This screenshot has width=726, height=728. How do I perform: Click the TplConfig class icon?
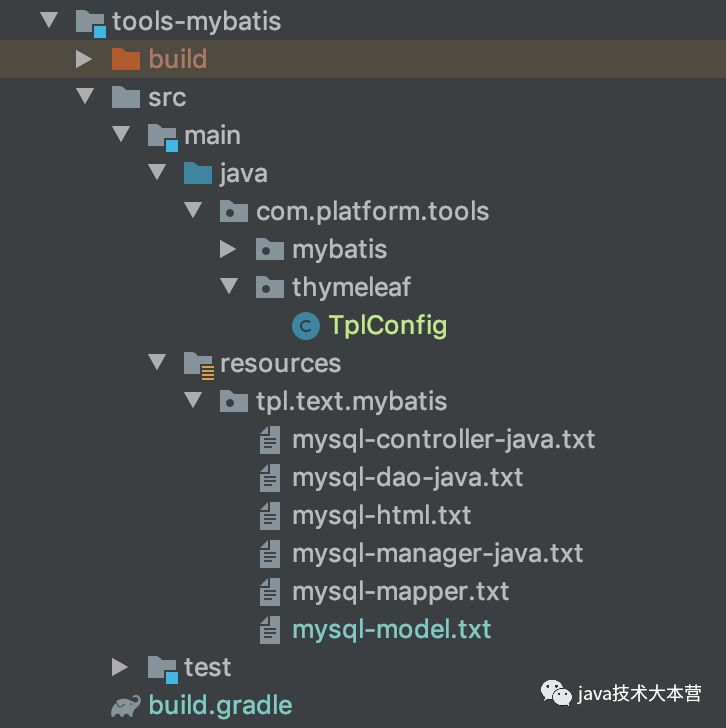(306, 326)
